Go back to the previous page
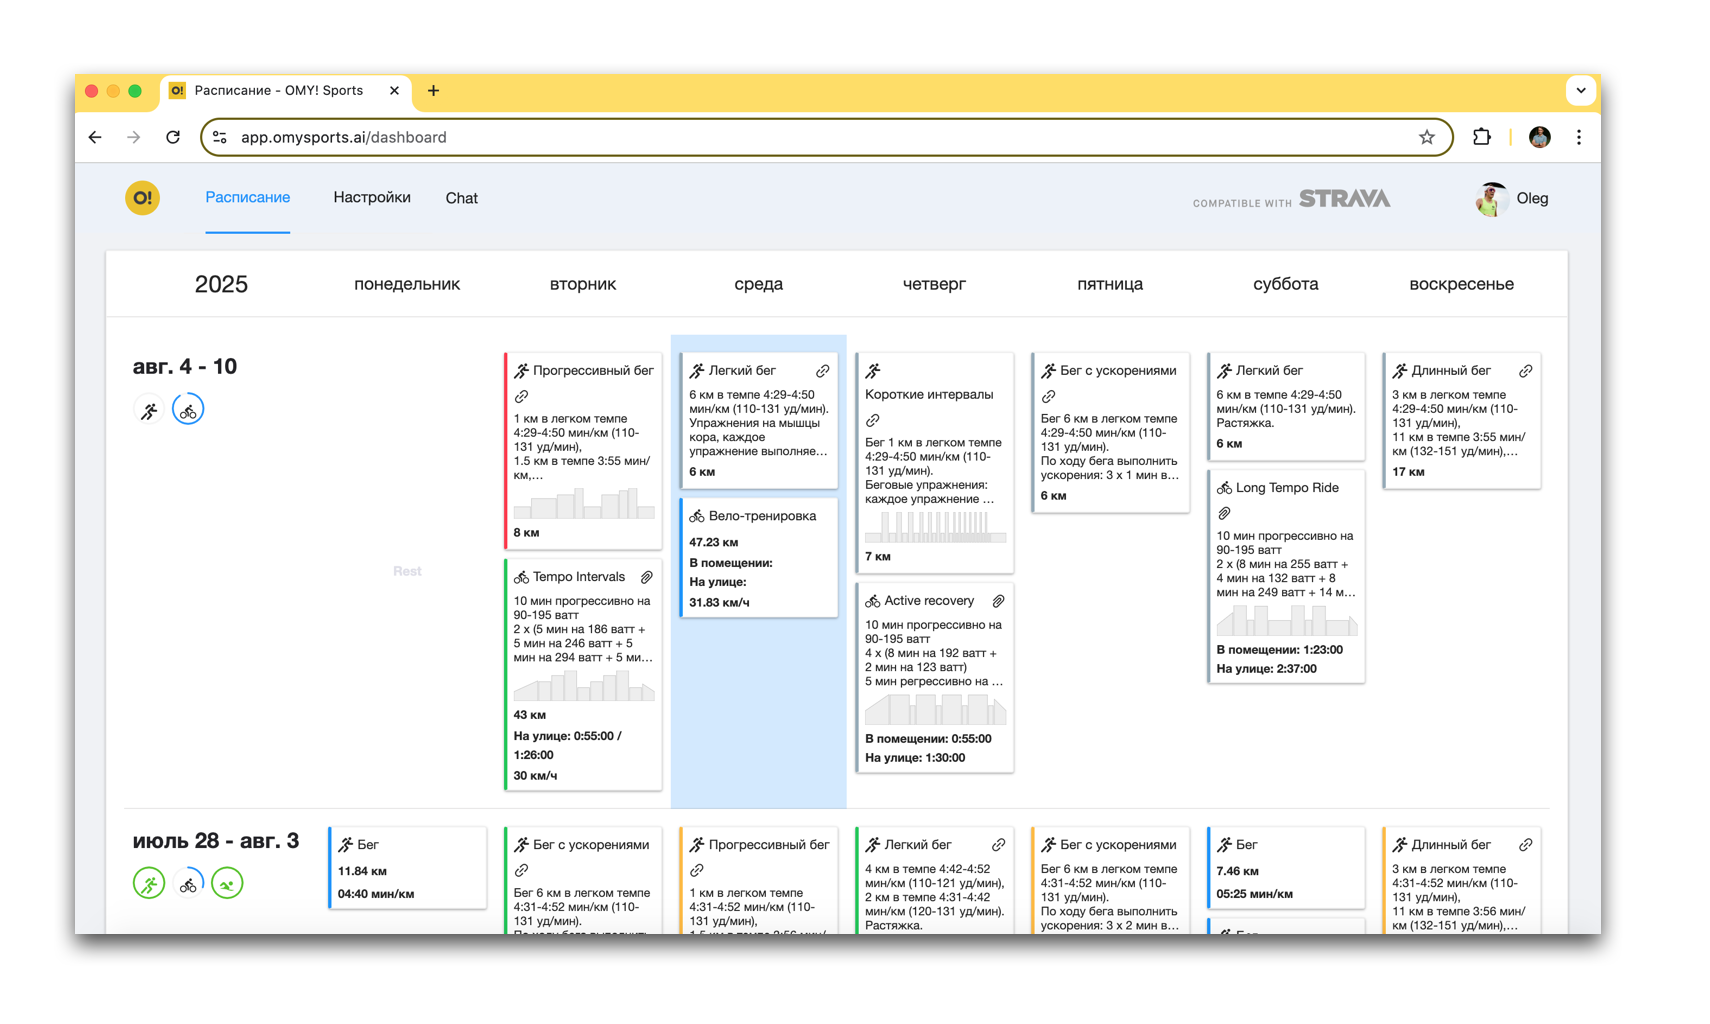1710x1024 pixels. [x=95, y=137]
